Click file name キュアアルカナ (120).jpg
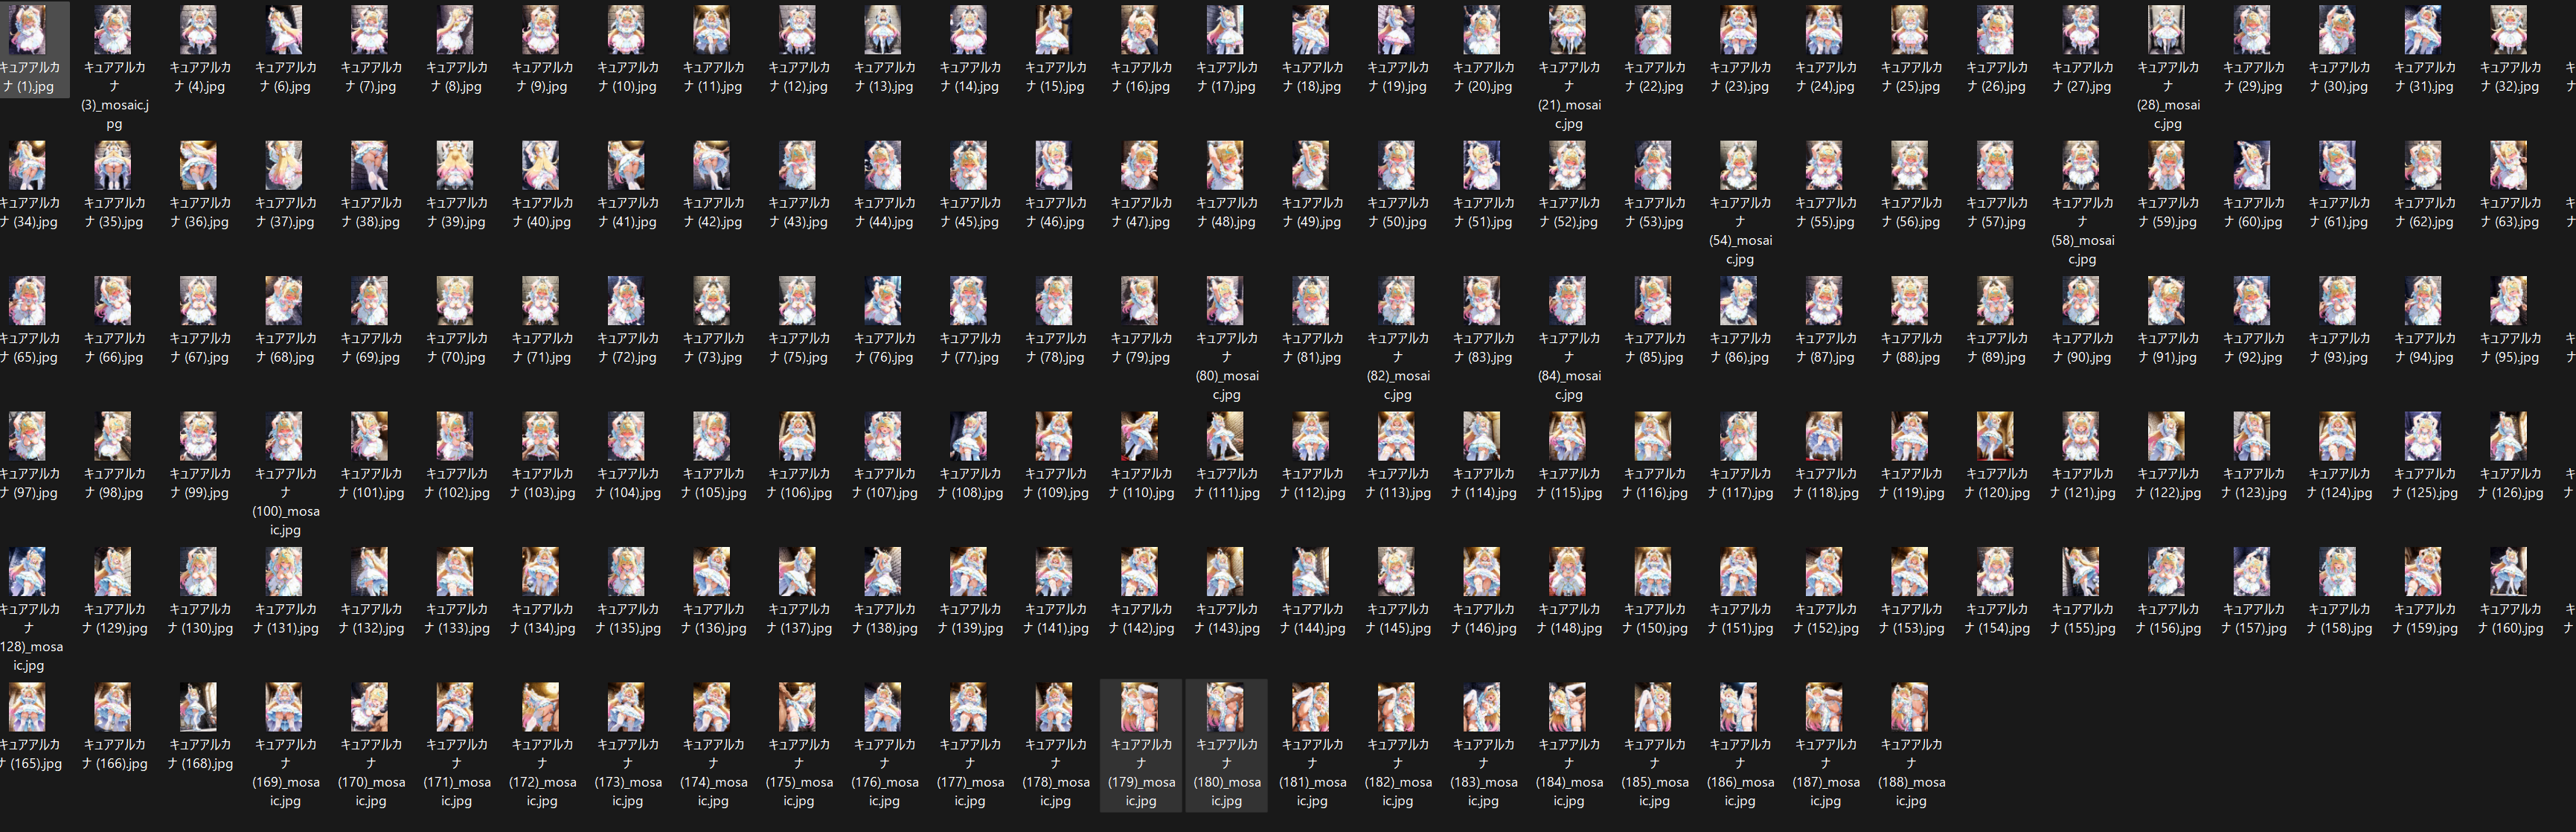 [1996, 483]
